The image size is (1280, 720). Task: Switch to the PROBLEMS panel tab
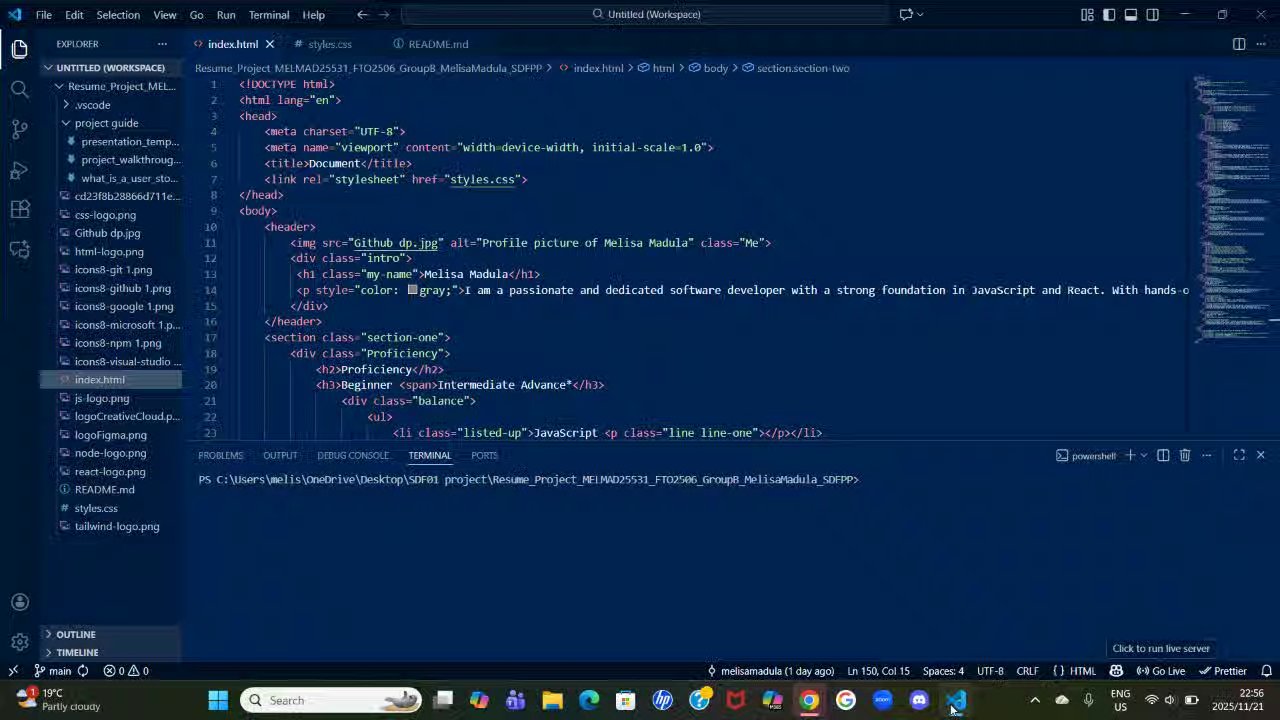220,456
